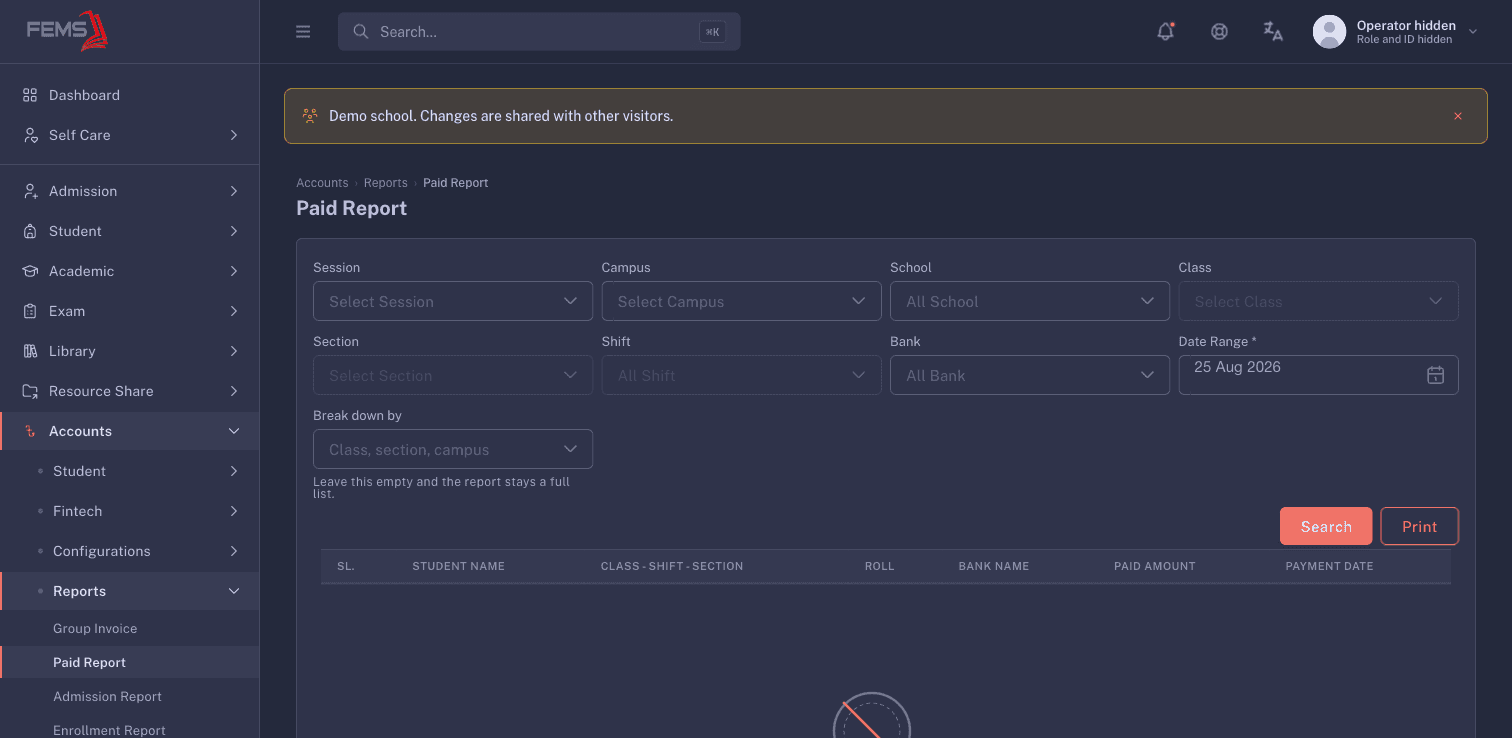
Task: Open the notifications bell
Action: pyautogui.click(x=1165, y=31)
